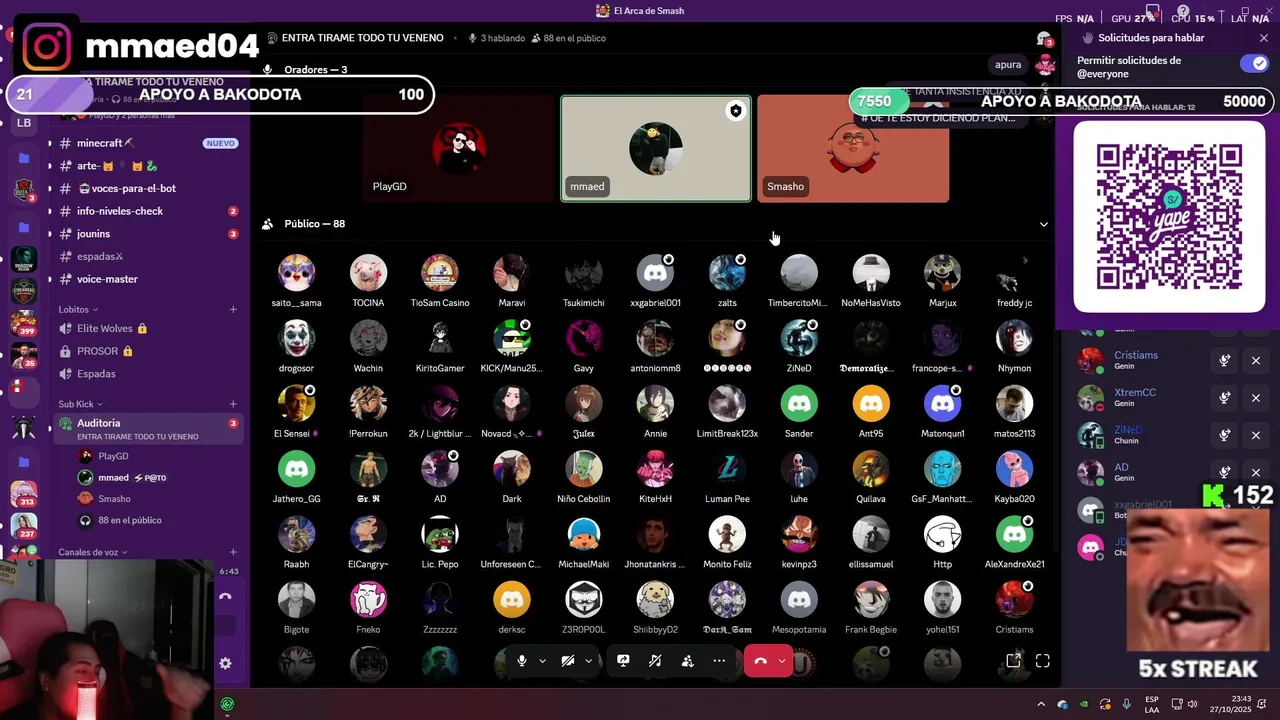Image resolution: width=1280 pixels, height=720 pixels.
Task: Open the three-dot more options menu
Action: [x=719, y=661]
